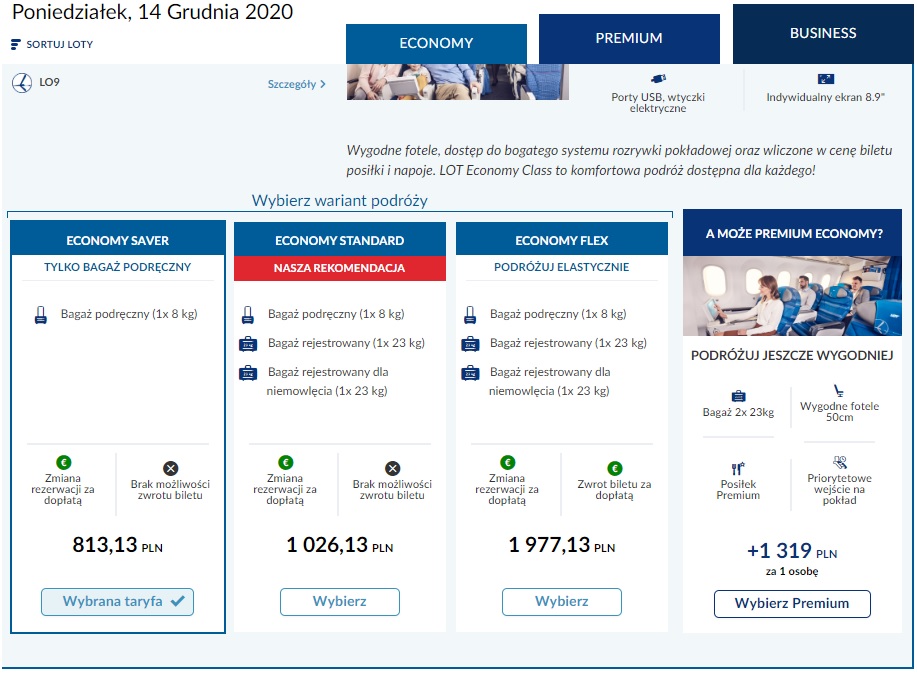
Task: Click the TYLKO BAGAŻ PODRĘCZNY subtitle
Action: tap(118, 267)
